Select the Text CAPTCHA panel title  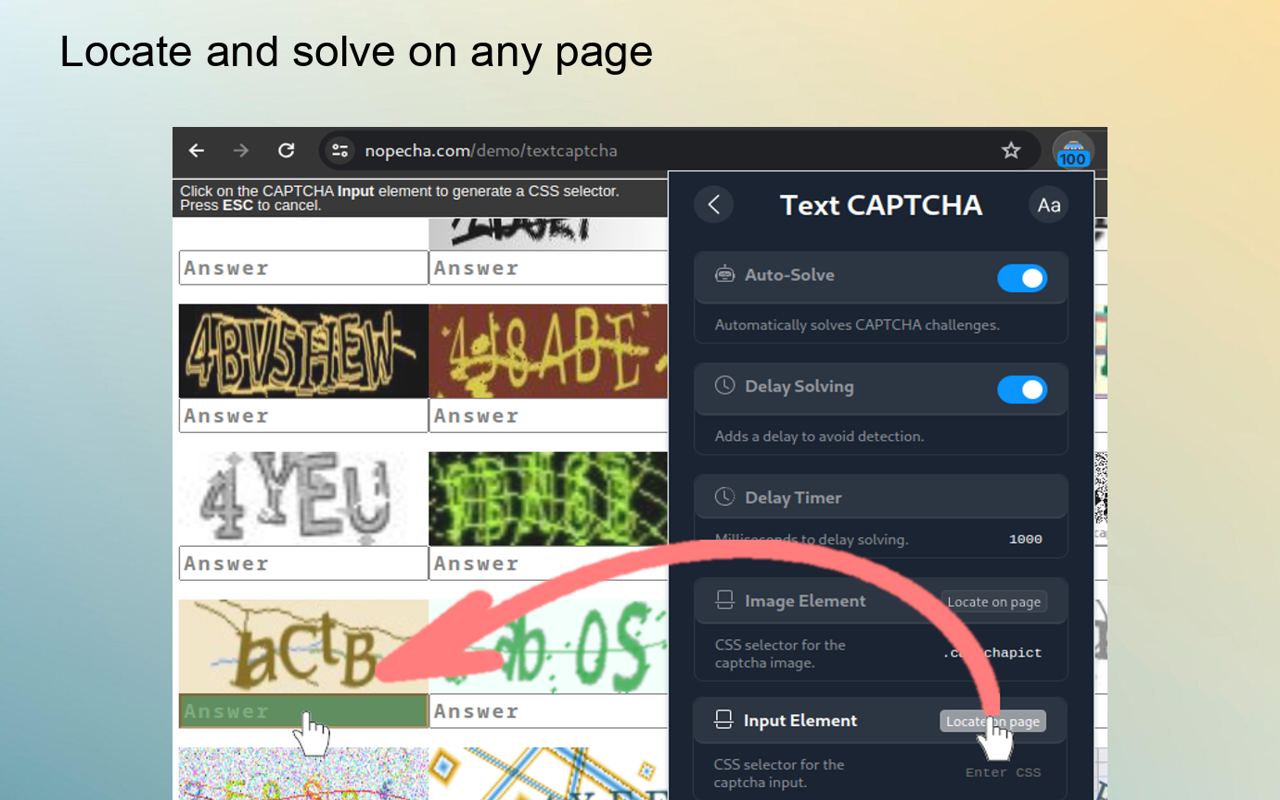pos(878,205)
